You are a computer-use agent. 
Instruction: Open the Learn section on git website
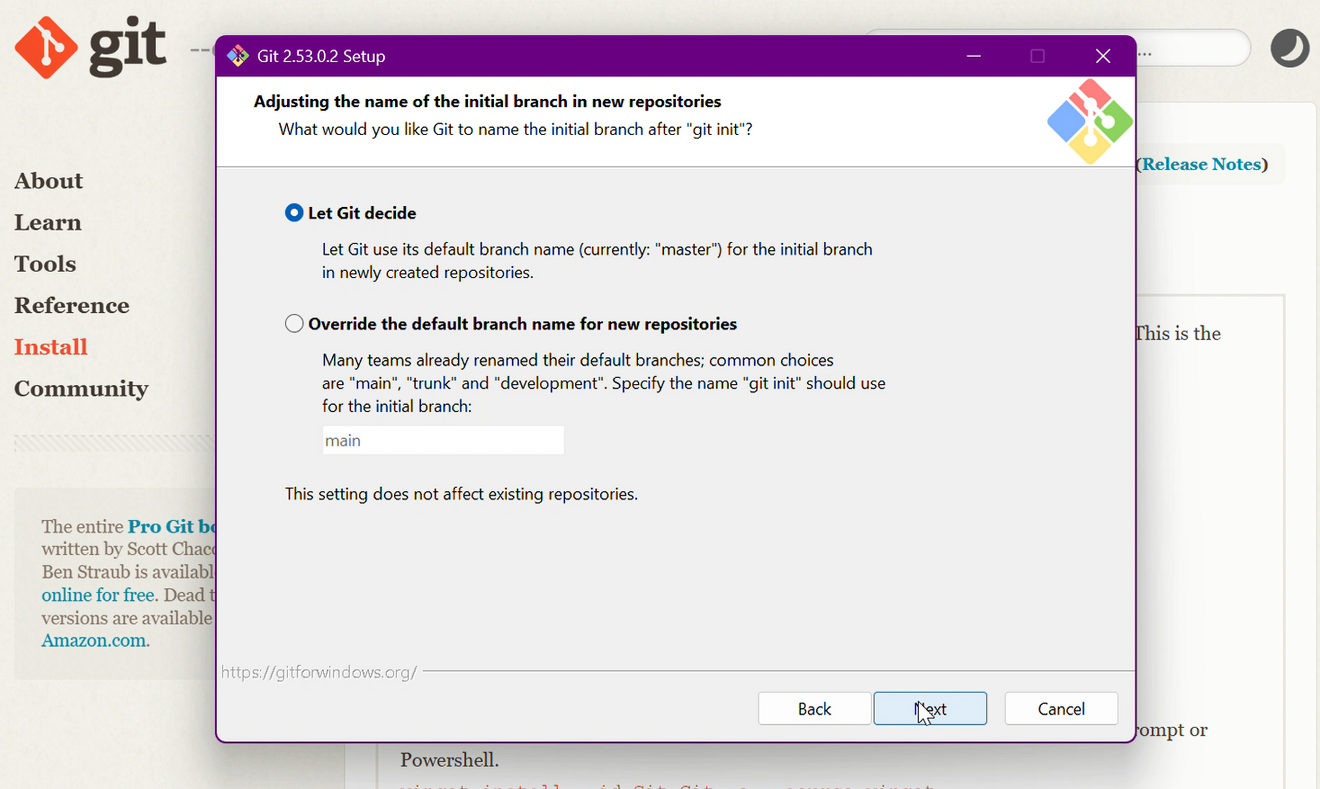pos(48,223)
